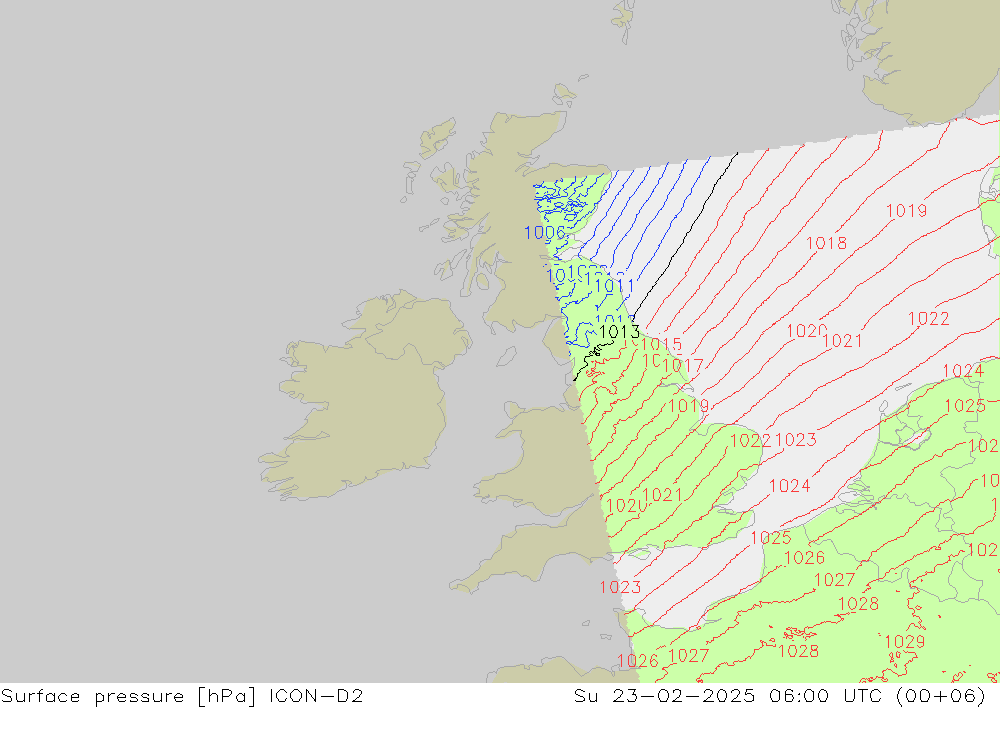Click the 1029 isobar label

click(x=904, y=642)
